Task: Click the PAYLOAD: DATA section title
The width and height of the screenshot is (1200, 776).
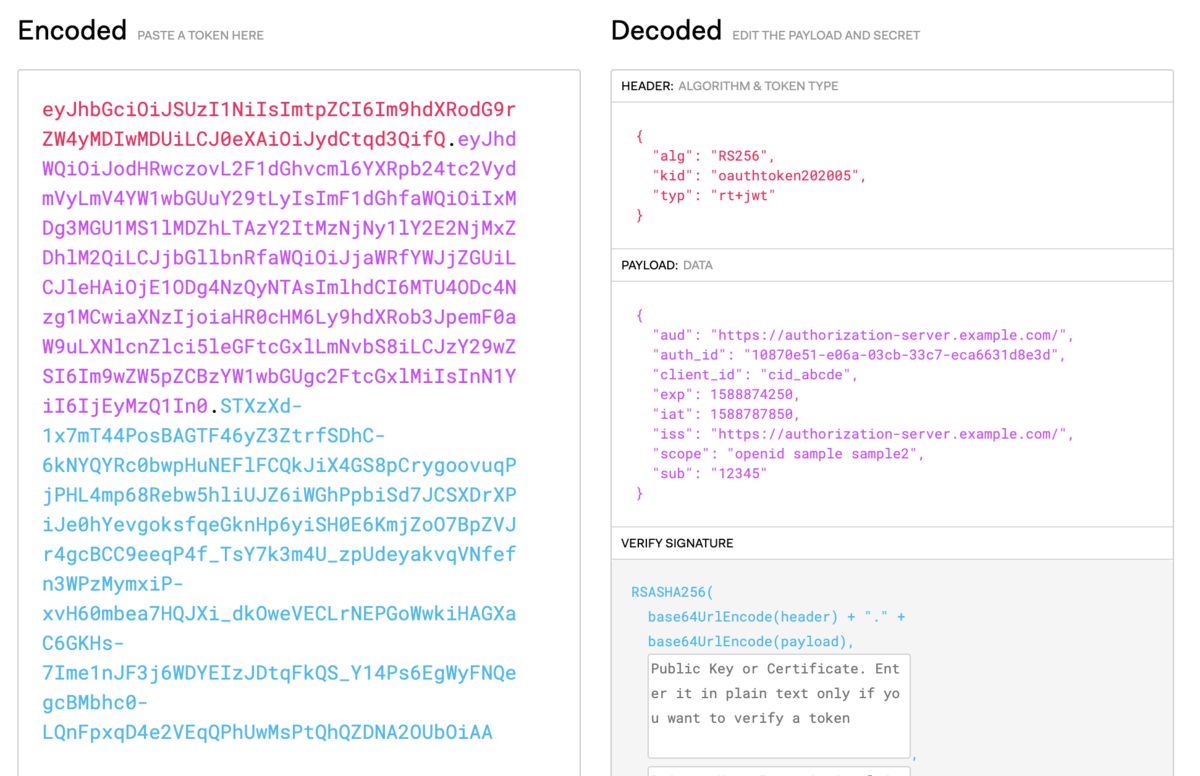Action: (x=667, y=265)
